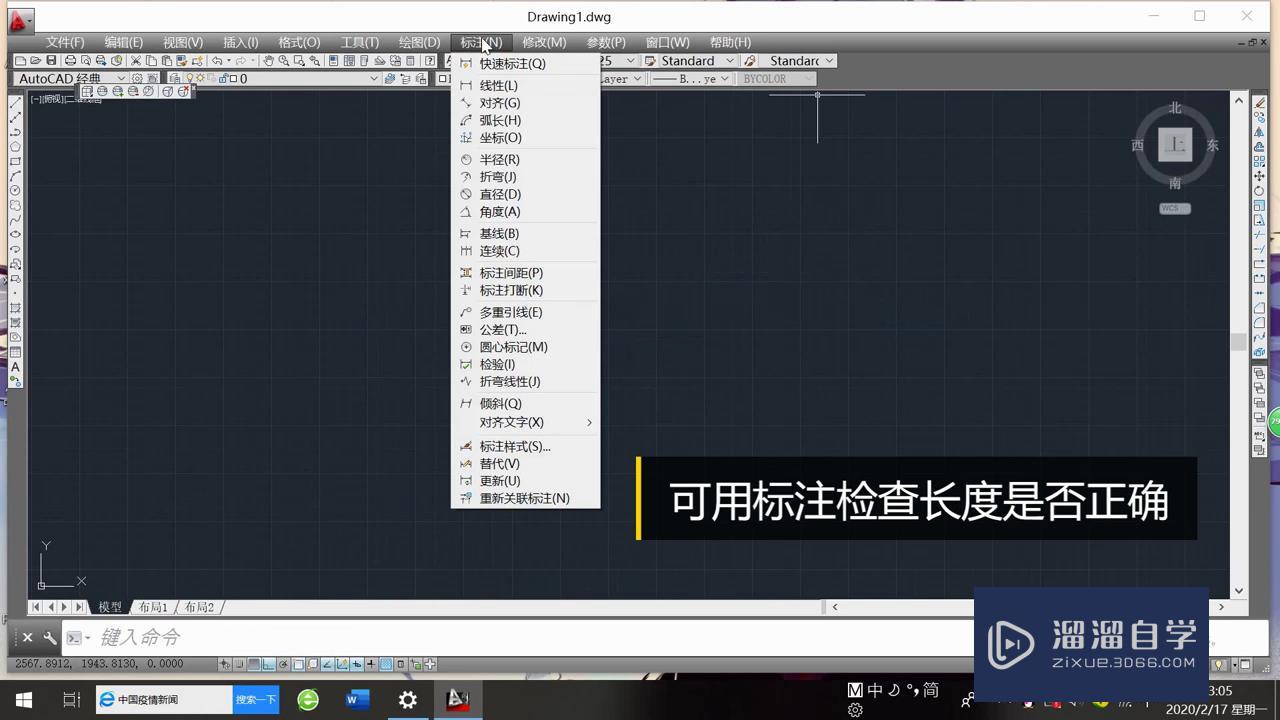Viewport: 1280px width, 720px height.
Task: Select the Multiline Text tool (A)
Action: click(x=15, y=367)
